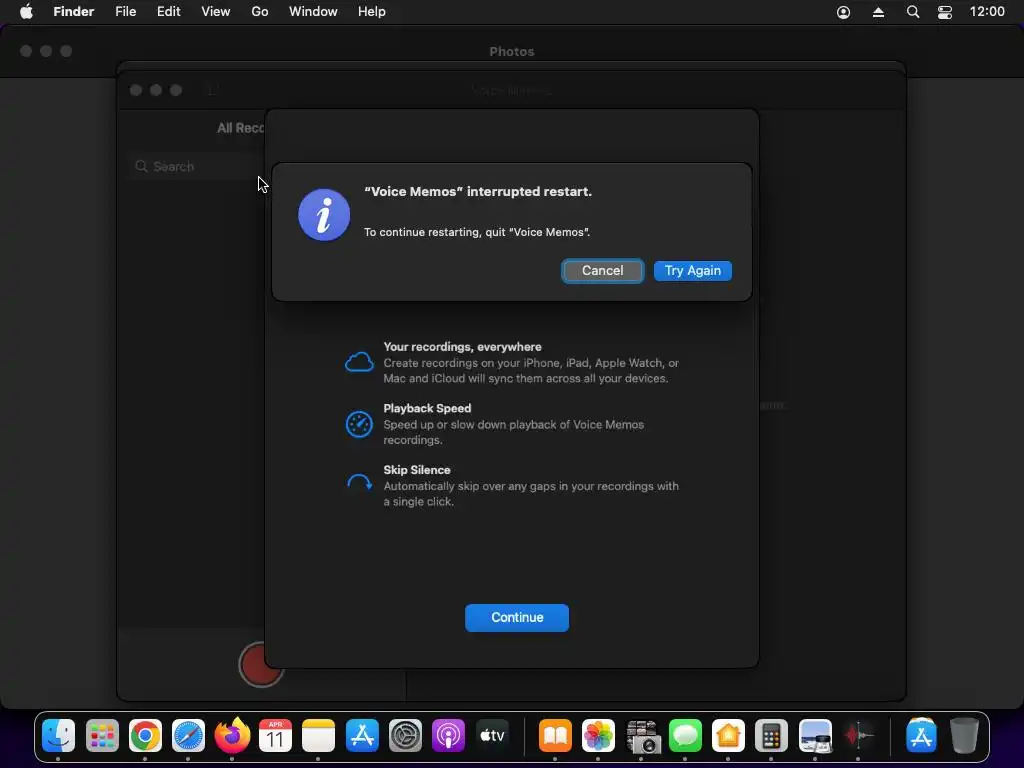The width and height of the screenshot is (1024, 768).
Task: Open the Trash in the Dock
Action: (964, 736)
